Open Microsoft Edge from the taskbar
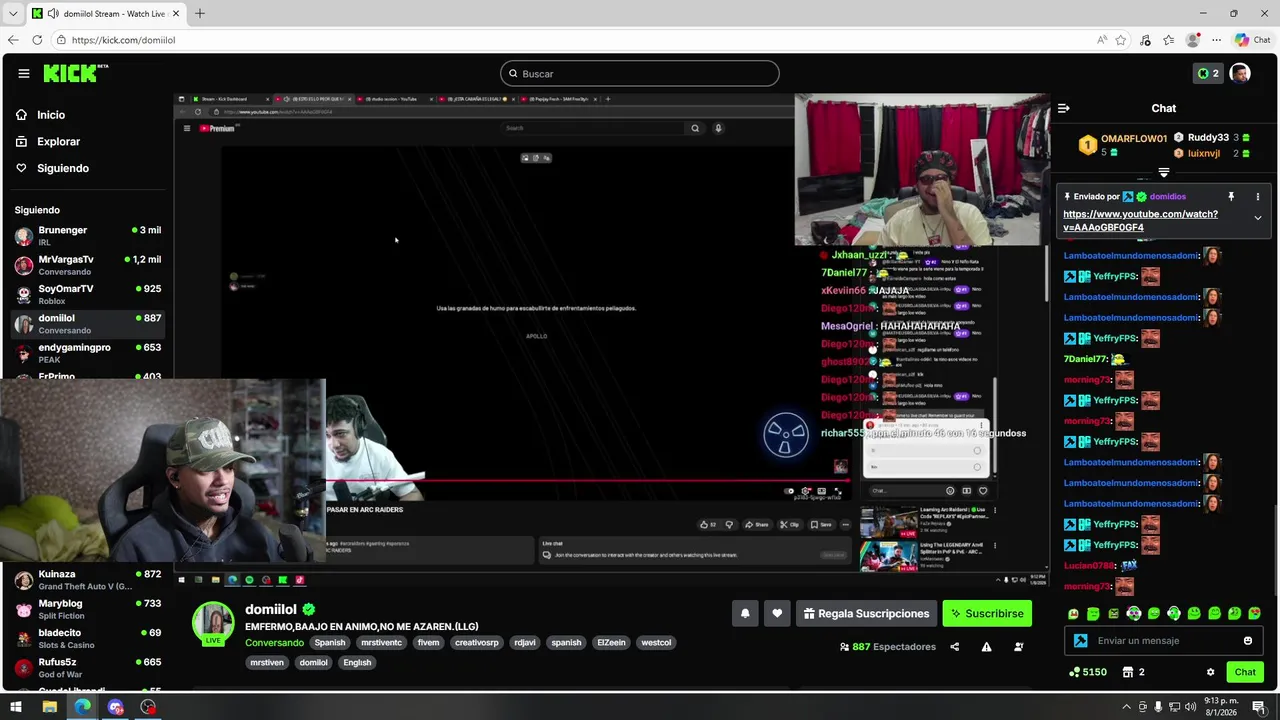 [x=82, y=707]
